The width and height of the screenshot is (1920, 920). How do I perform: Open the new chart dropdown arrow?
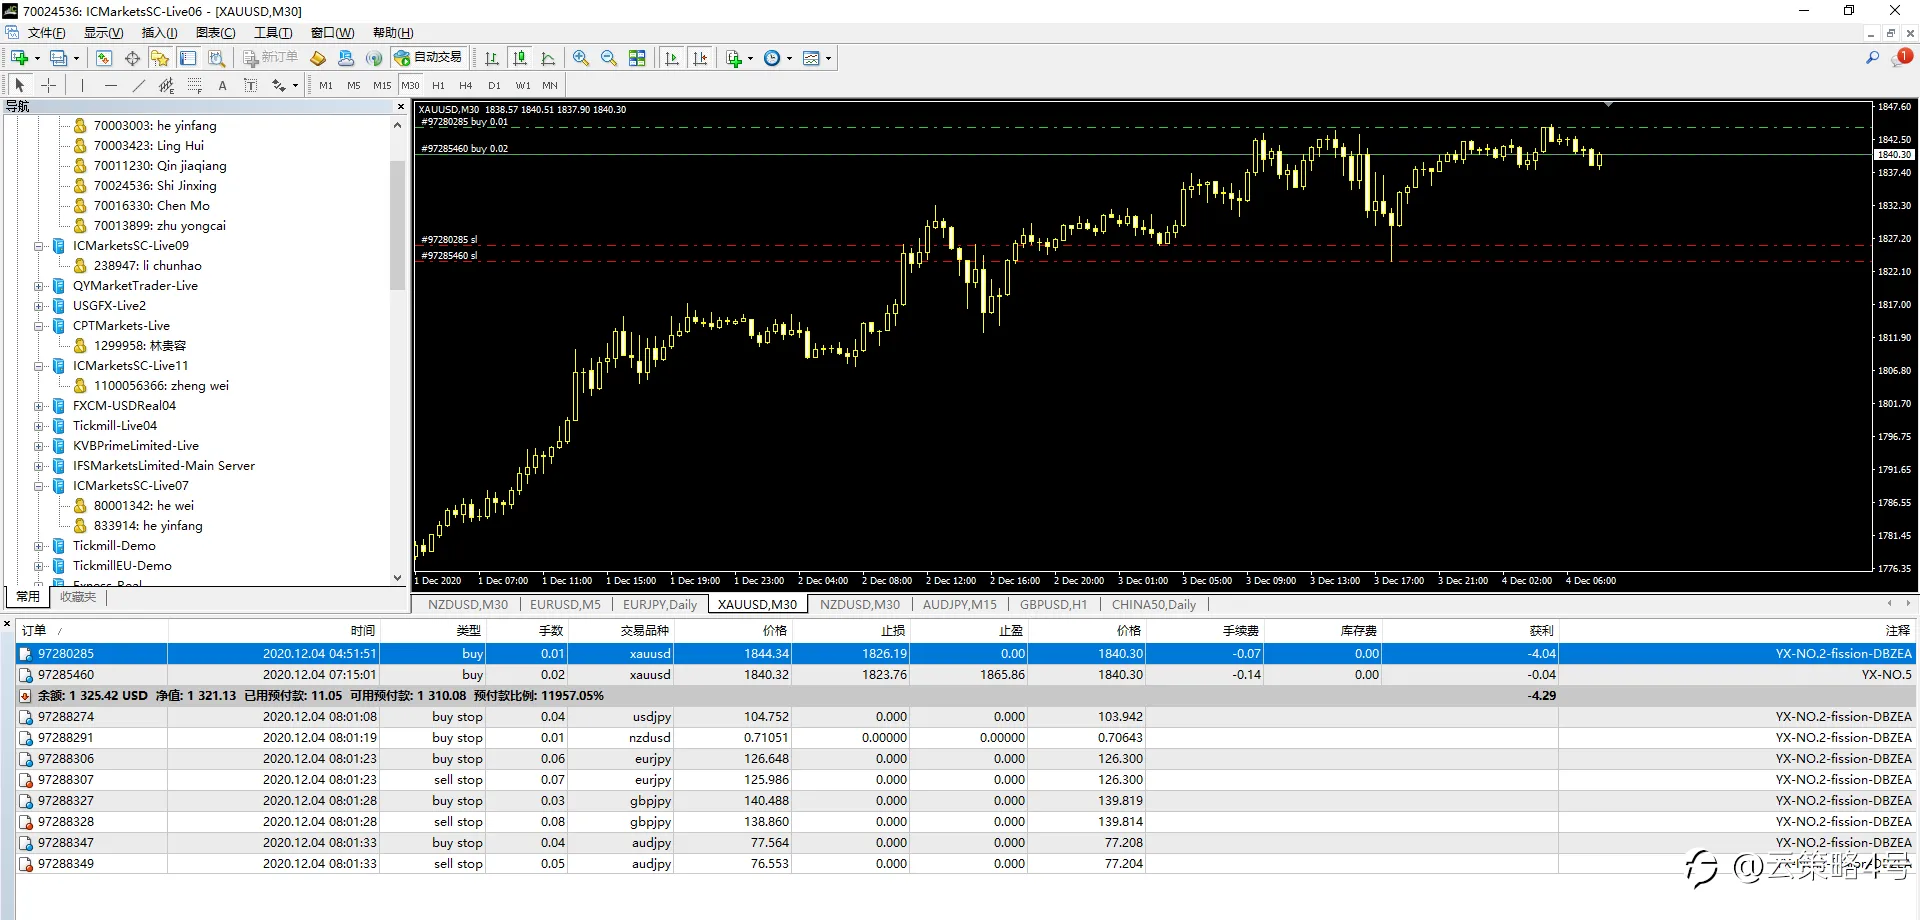(37, 58)
